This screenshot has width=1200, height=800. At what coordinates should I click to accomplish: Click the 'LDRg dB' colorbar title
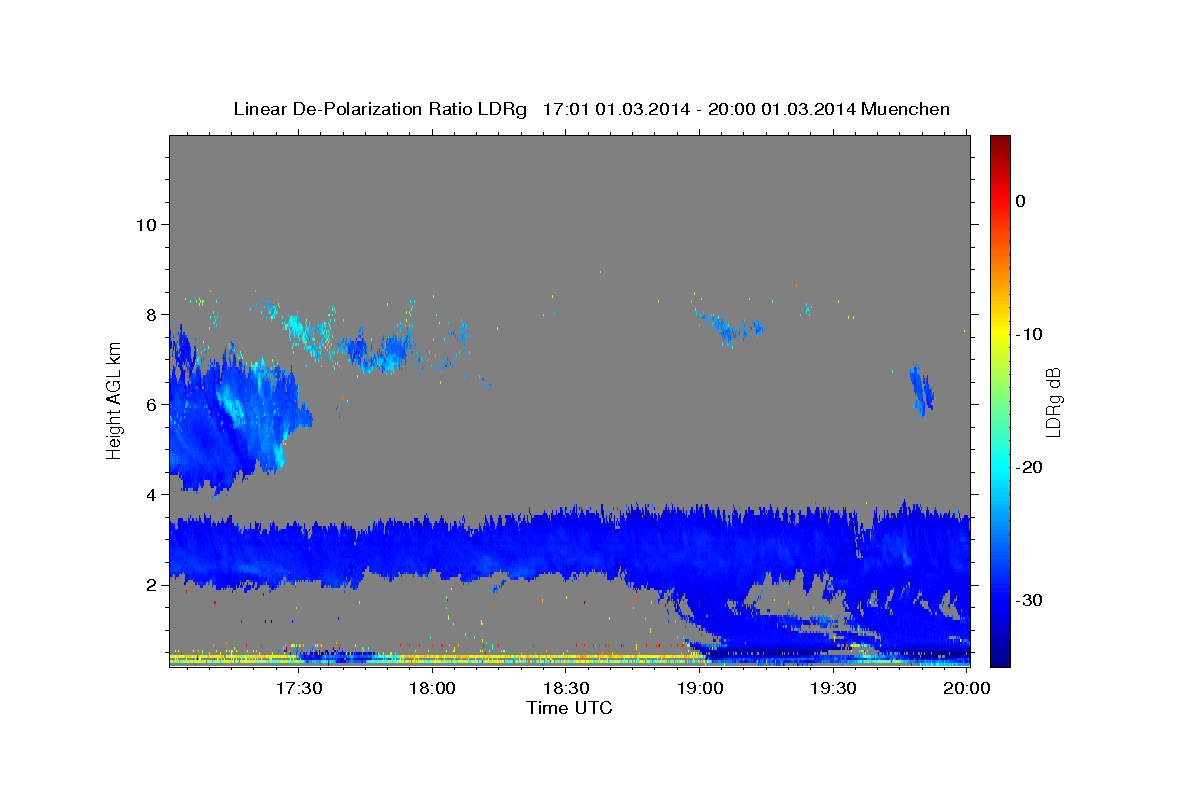(1054, 401)
